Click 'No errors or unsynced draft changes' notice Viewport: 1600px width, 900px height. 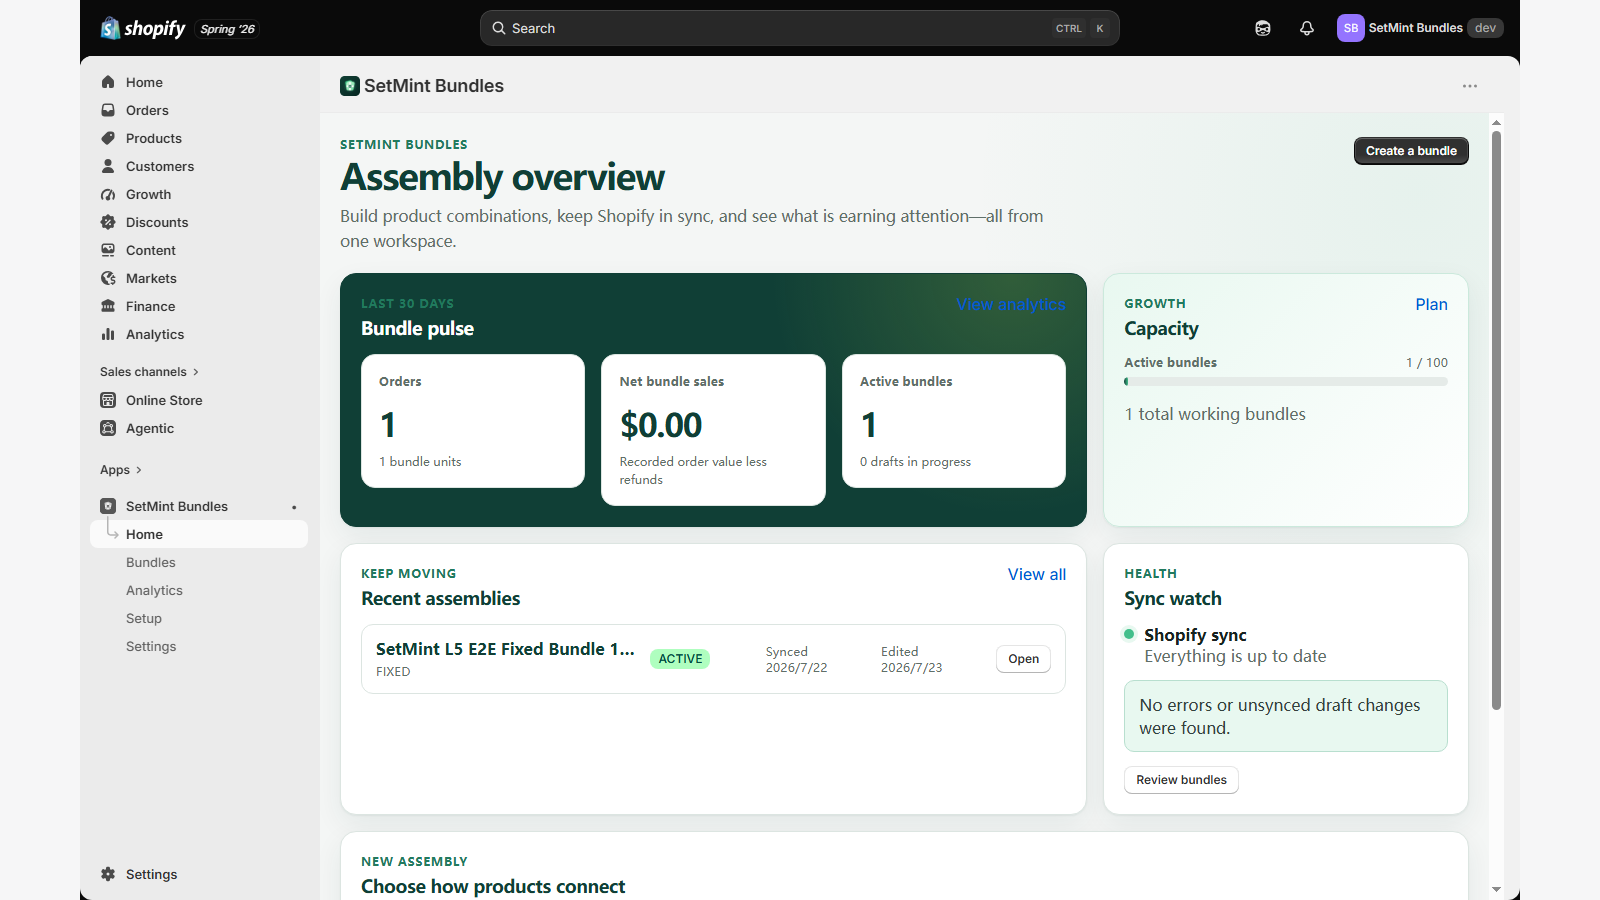[x=1286, y=716]
